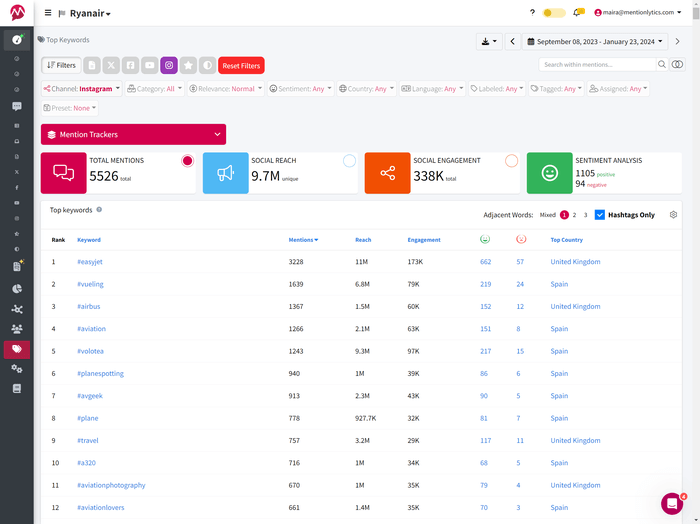Toggle the yellow theme switch
The width and height of the screenshot is (700, 524).
554,12
